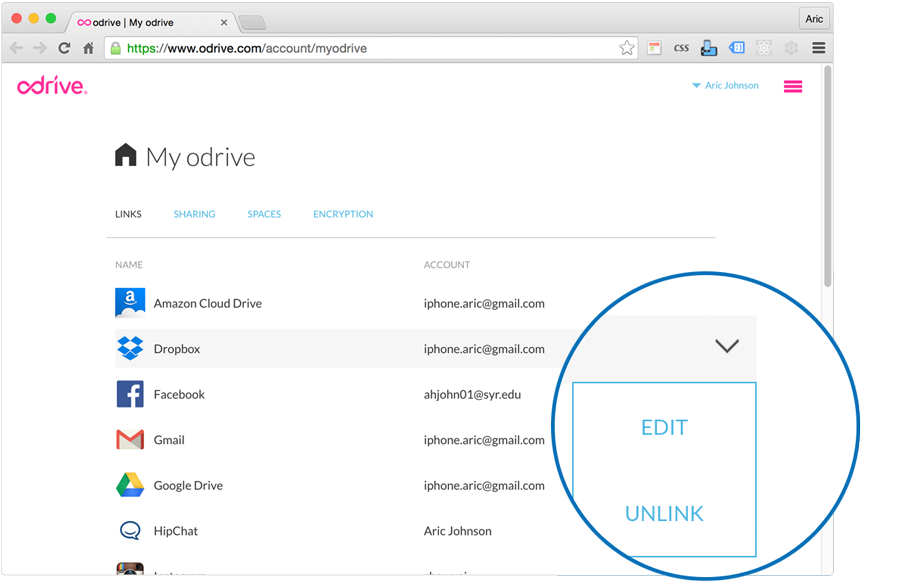
Task: Click the browser forward arrow
Action: pos(40,48)
